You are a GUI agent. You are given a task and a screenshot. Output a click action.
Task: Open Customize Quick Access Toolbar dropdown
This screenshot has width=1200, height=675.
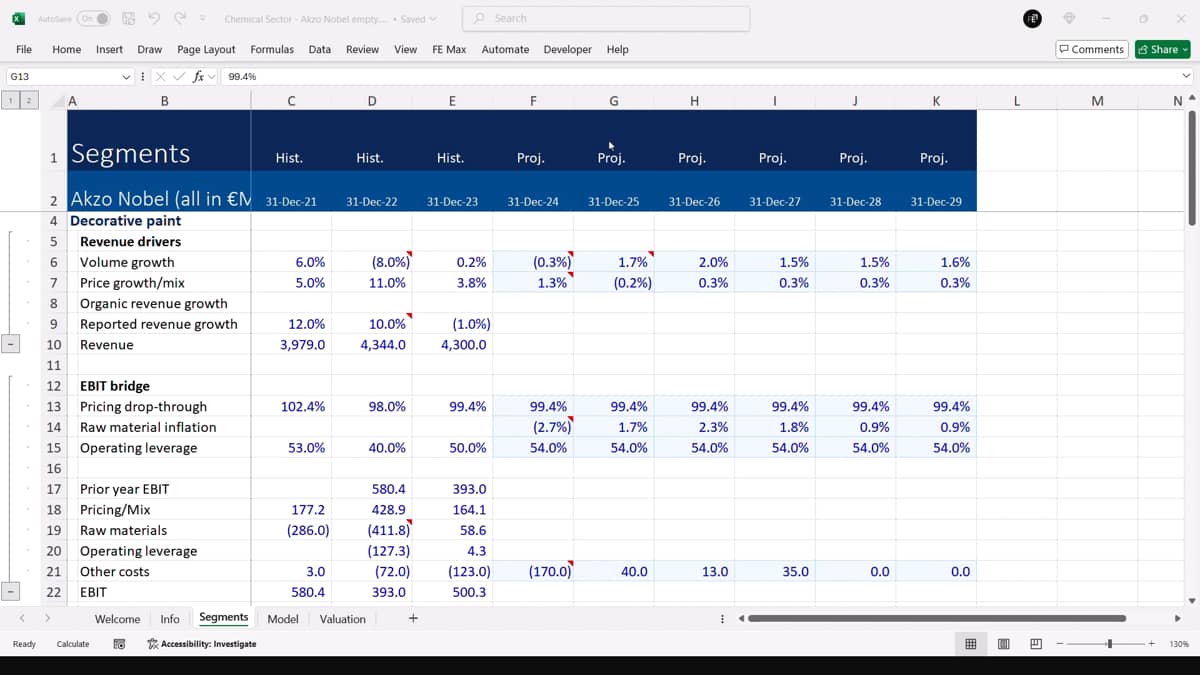203,19
